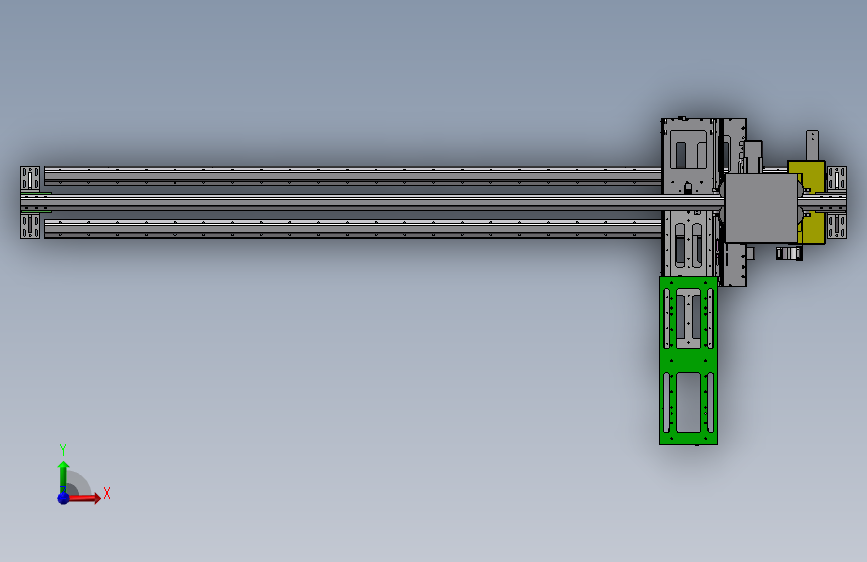This screenshot has height=562, width=867.
Task: Select the lower linear guide rail
Action: (353, 229)
